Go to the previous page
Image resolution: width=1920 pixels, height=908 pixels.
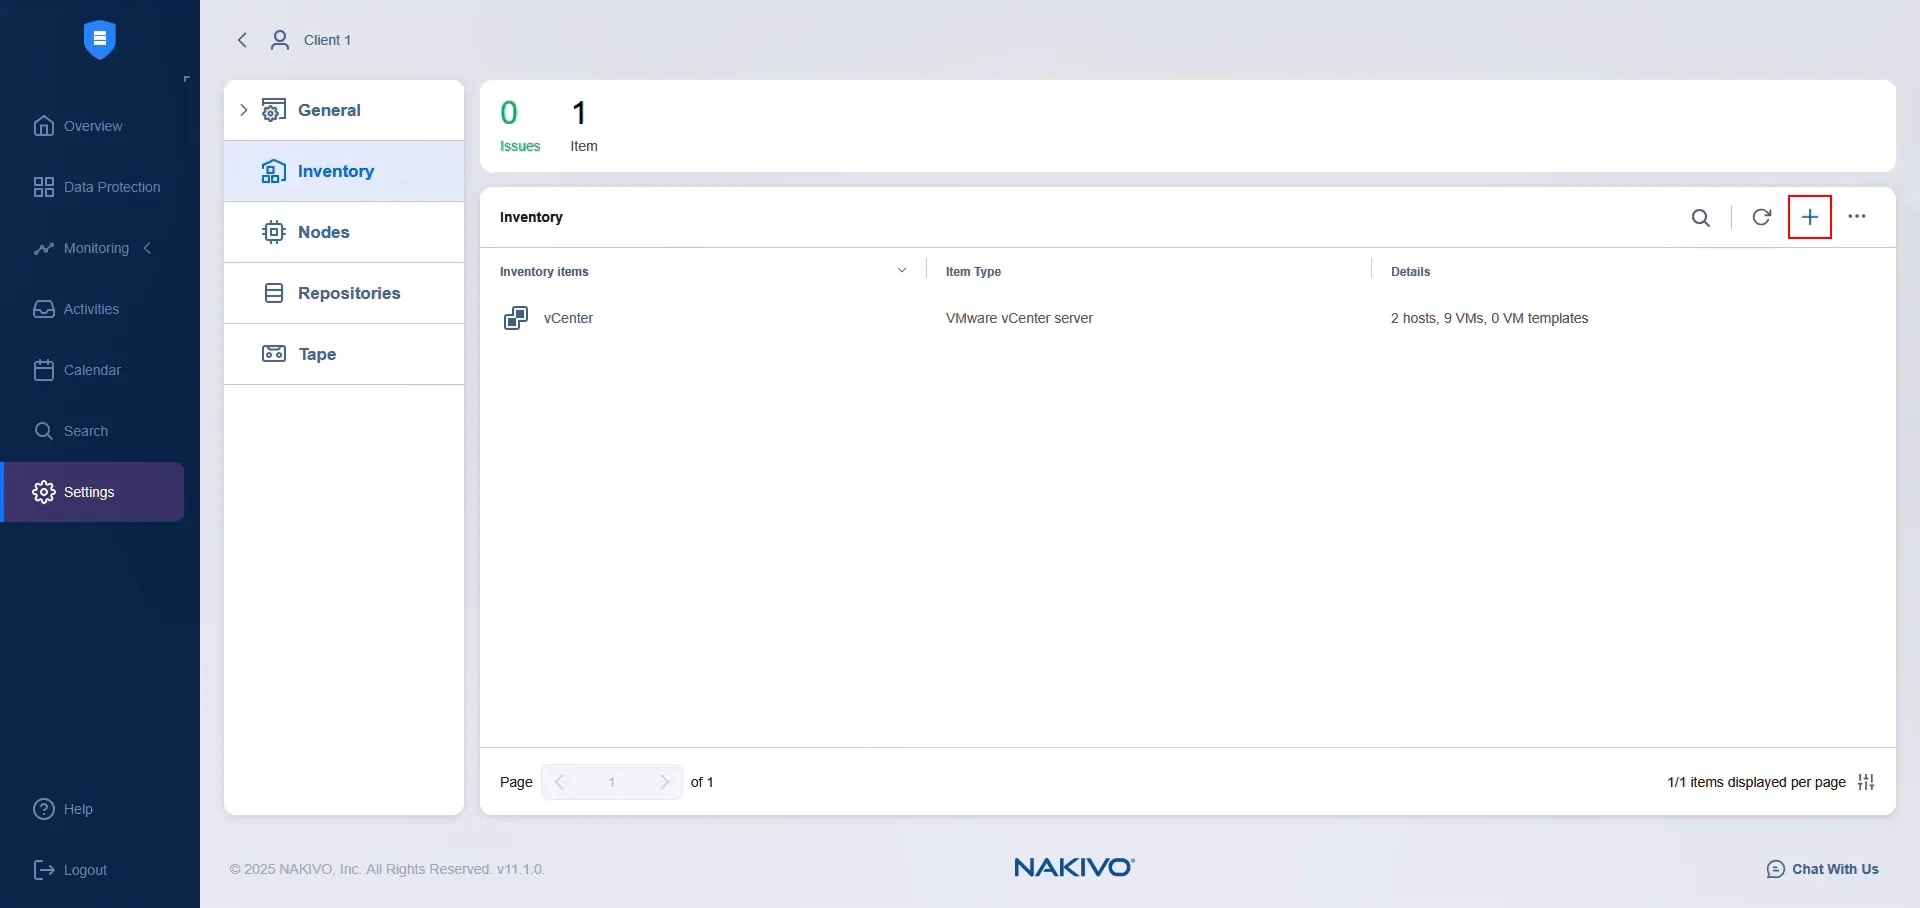pos(560,782)
